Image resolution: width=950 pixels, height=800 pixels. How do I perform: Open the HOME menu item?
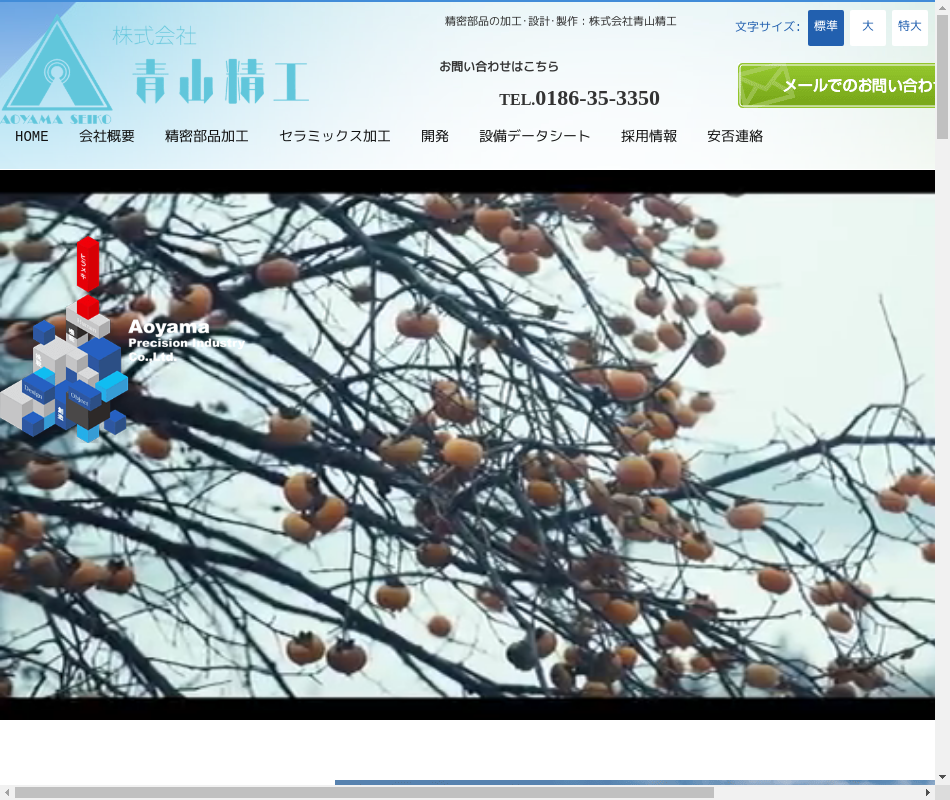click(x=32, y=136)
